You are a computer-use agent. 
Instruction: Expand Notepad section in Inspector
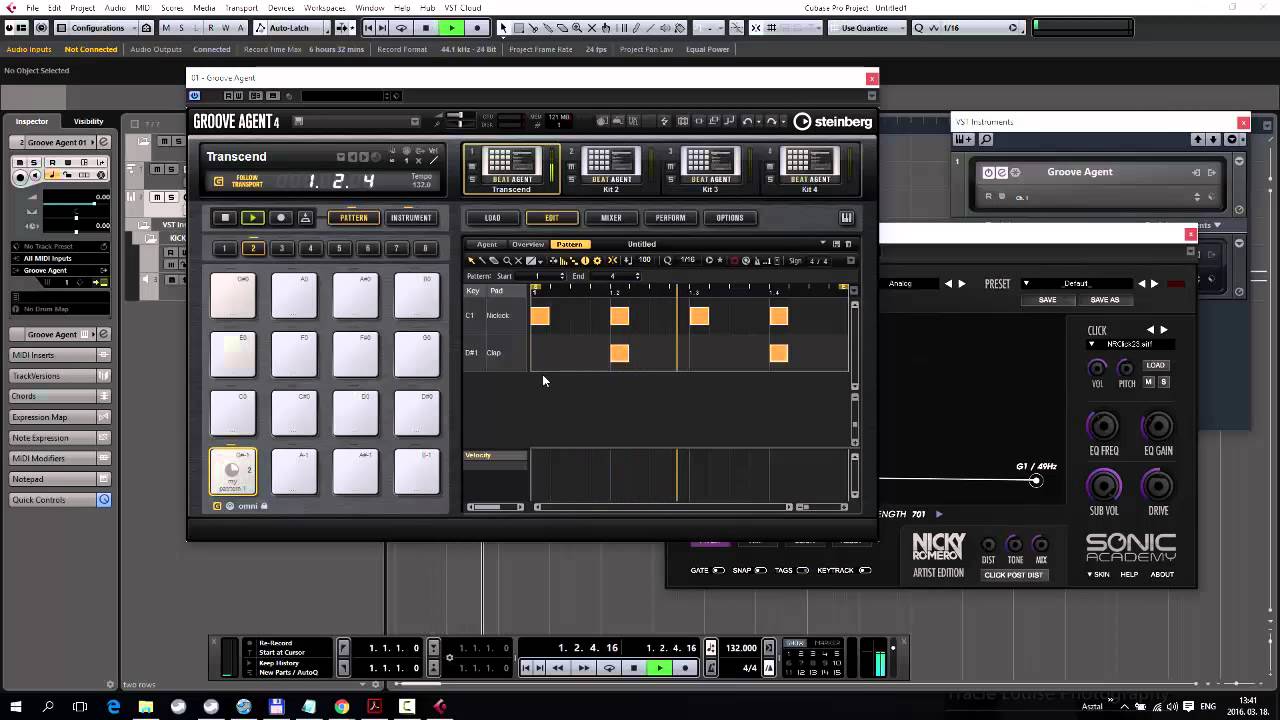60,479
